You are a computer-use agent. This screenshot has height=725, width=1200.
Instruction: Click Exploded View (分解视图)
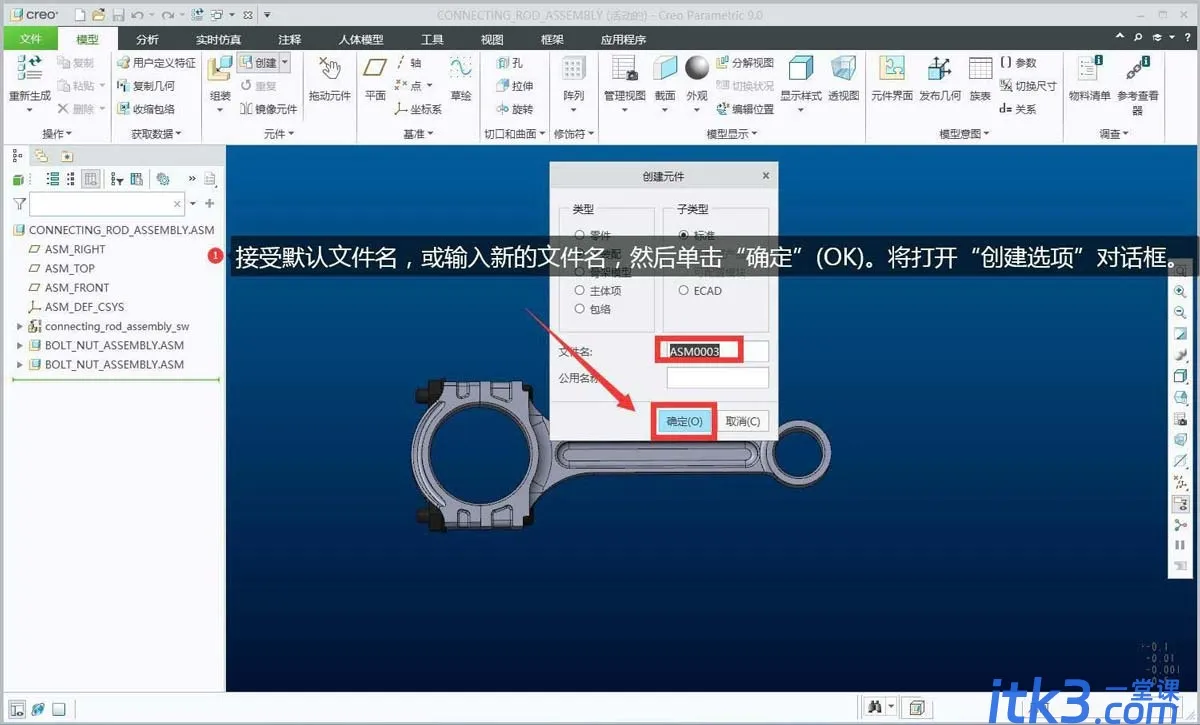click(x=745, y=62)
